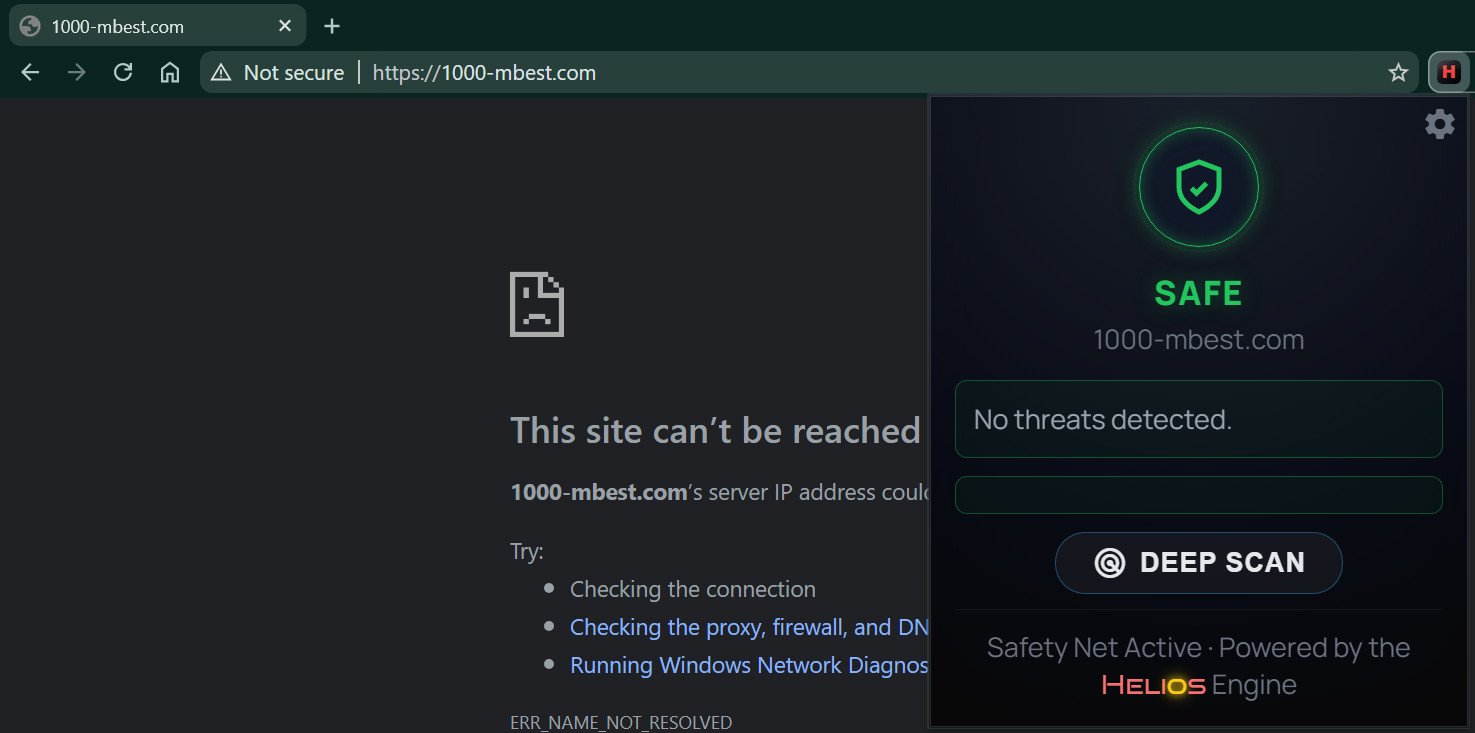Start a Deep Scan of the site
This screenshot has width=1475, height=733.
tap(1198, 563)
